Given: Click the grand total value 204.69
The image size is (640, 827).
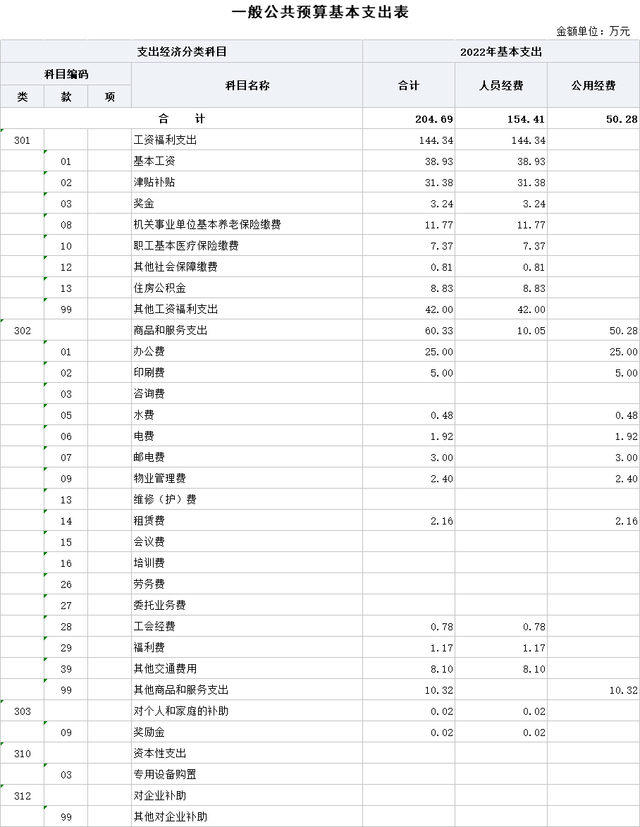Looking at the screenshot, I should (434, 119).
